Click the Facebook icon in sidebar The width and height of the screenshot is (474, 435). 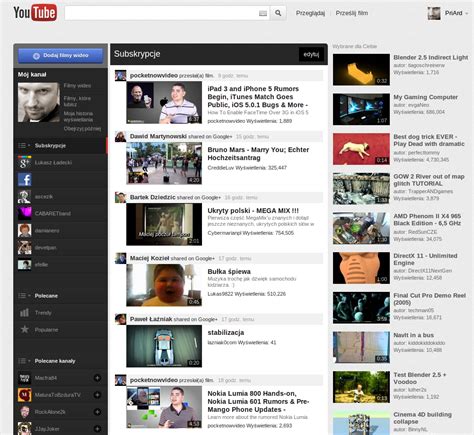[24, 179]
